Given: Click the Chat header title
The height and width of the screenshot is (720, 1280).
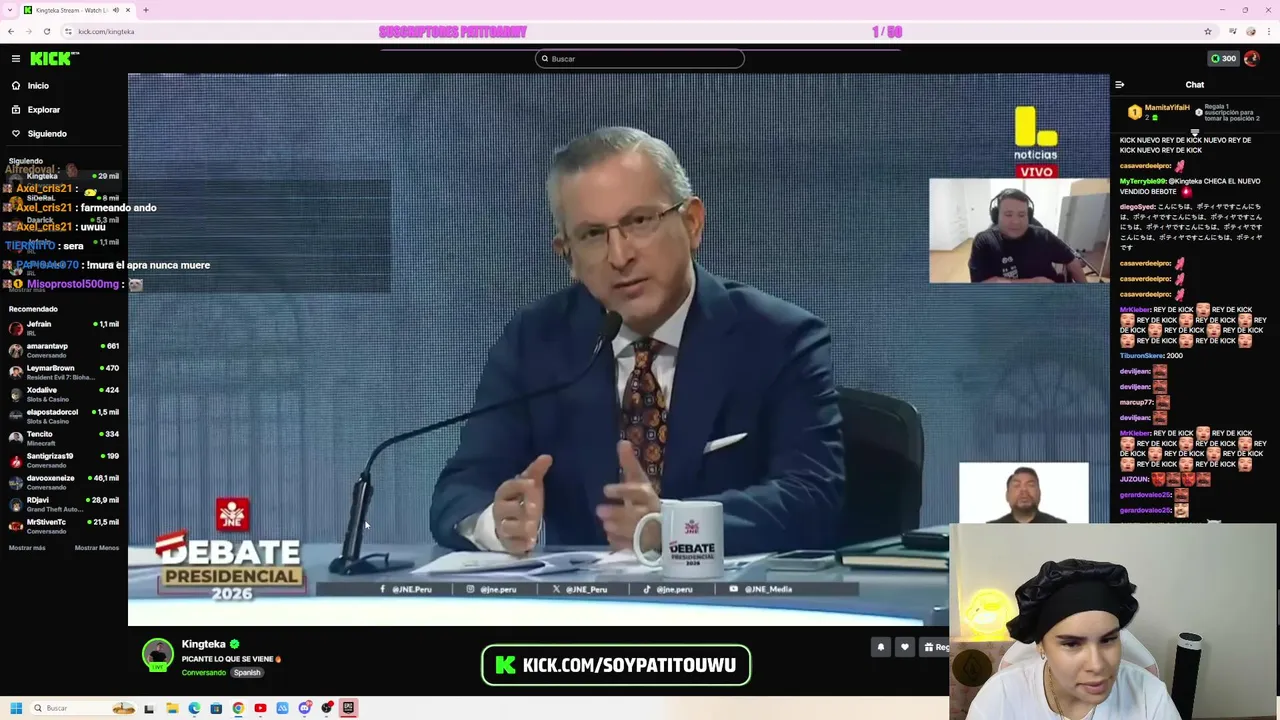Looking at the screenshot, I should (1195, 85).
